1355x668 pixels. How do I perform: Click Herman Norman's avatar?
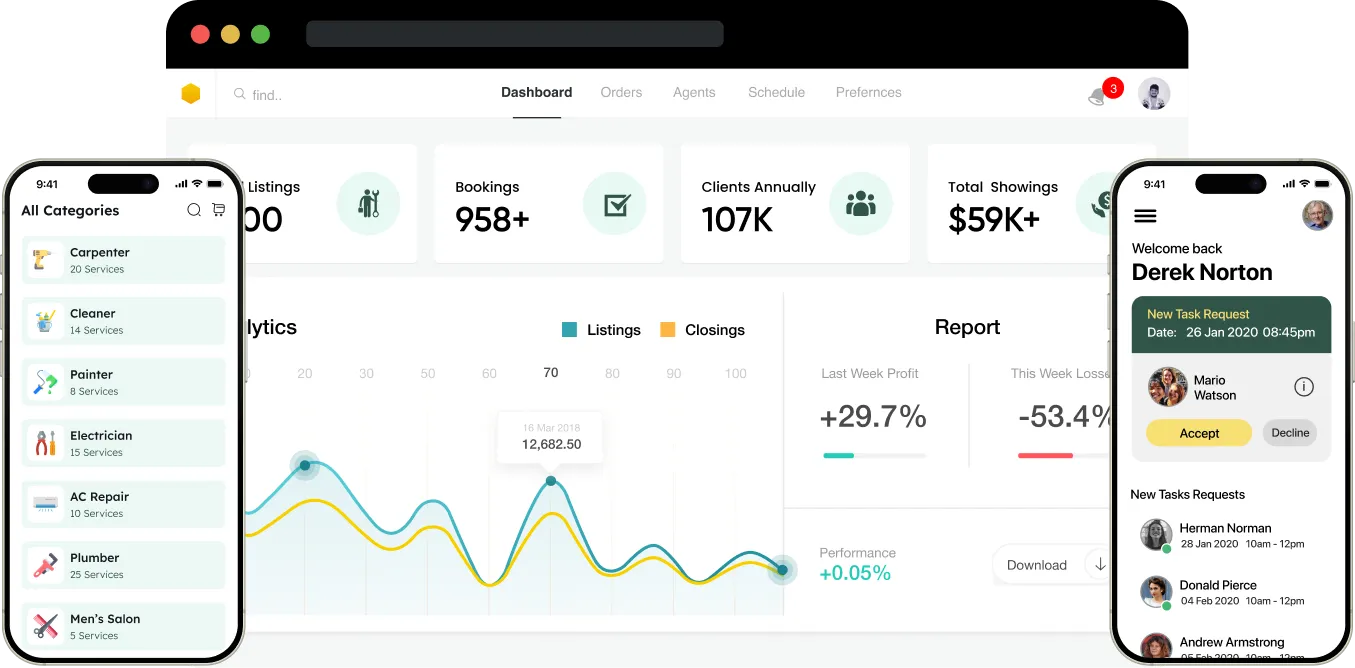tap(1156, 535)
